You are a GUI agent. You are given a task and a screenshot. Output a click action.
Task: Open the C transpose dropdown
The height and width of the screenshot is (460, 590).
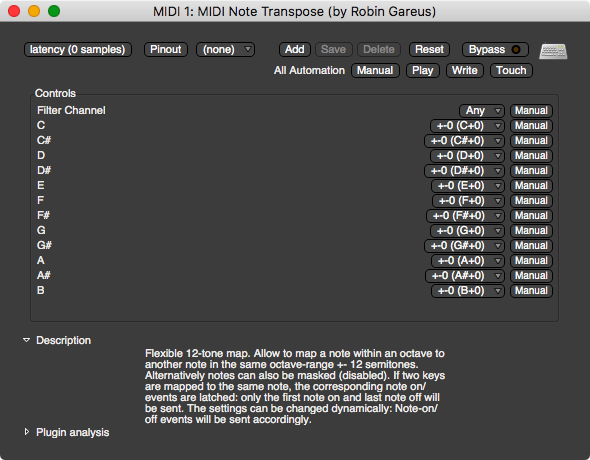click(x=467, y=126)
